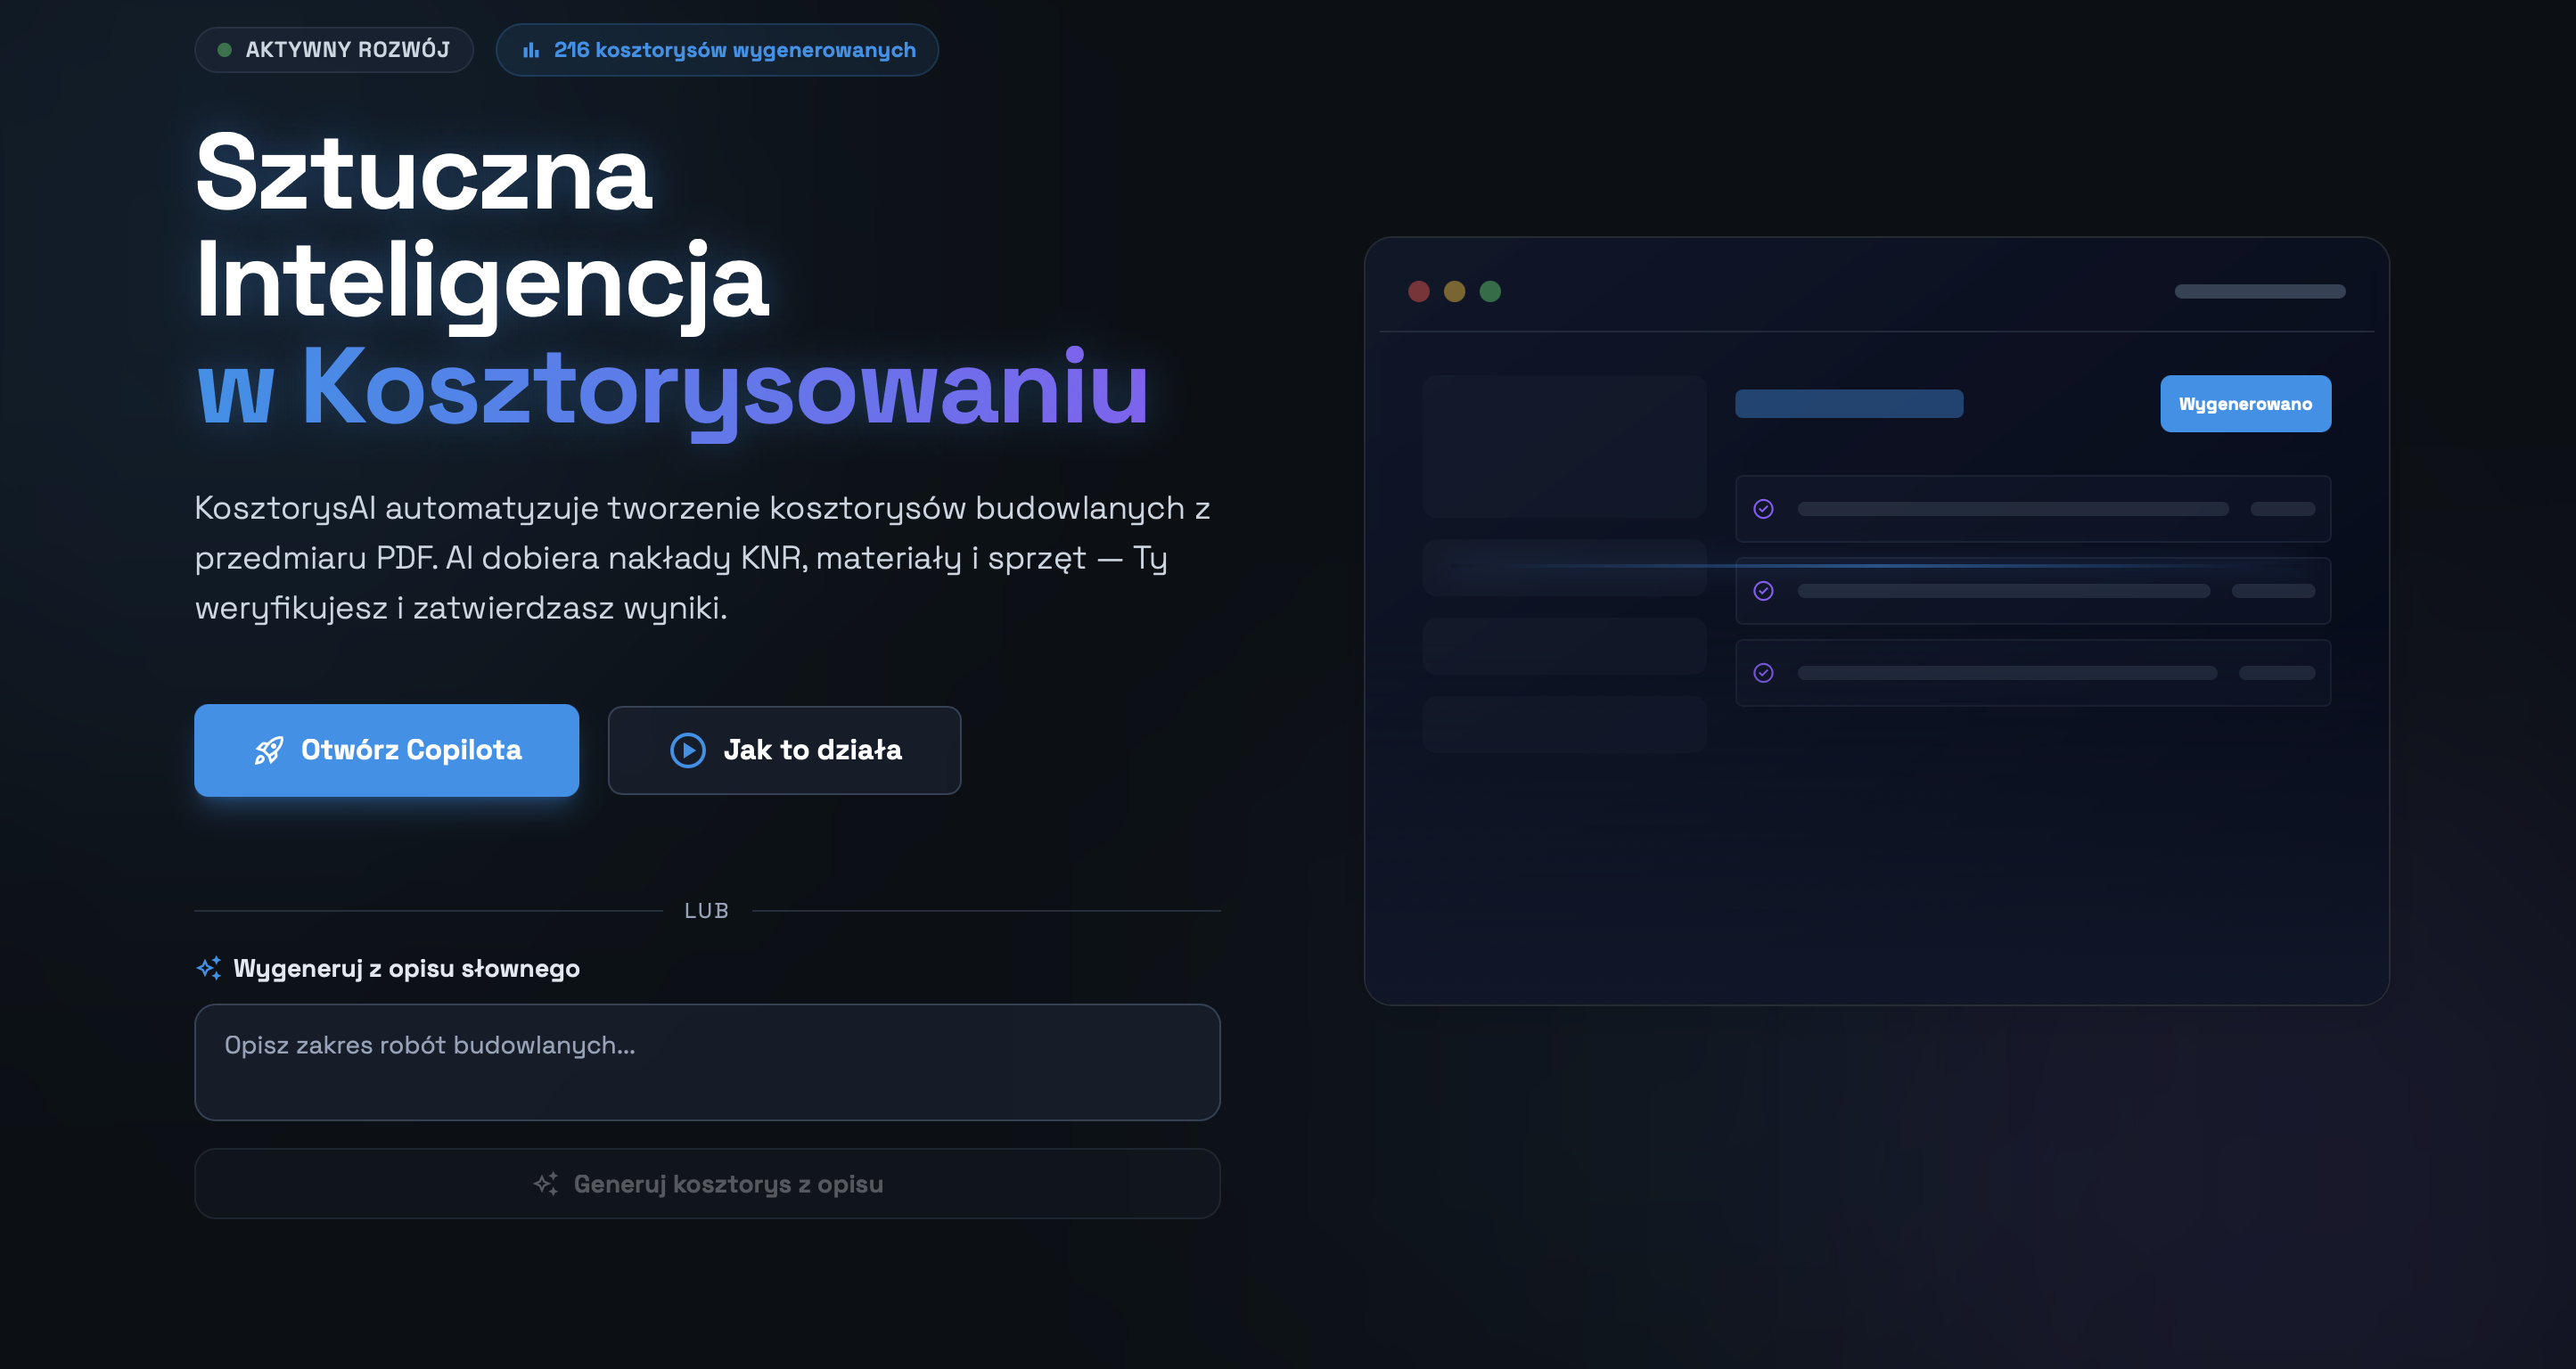Click the rocket icon on Otwórz Copilota
2576x1369 pixels.
click(269, 750)
